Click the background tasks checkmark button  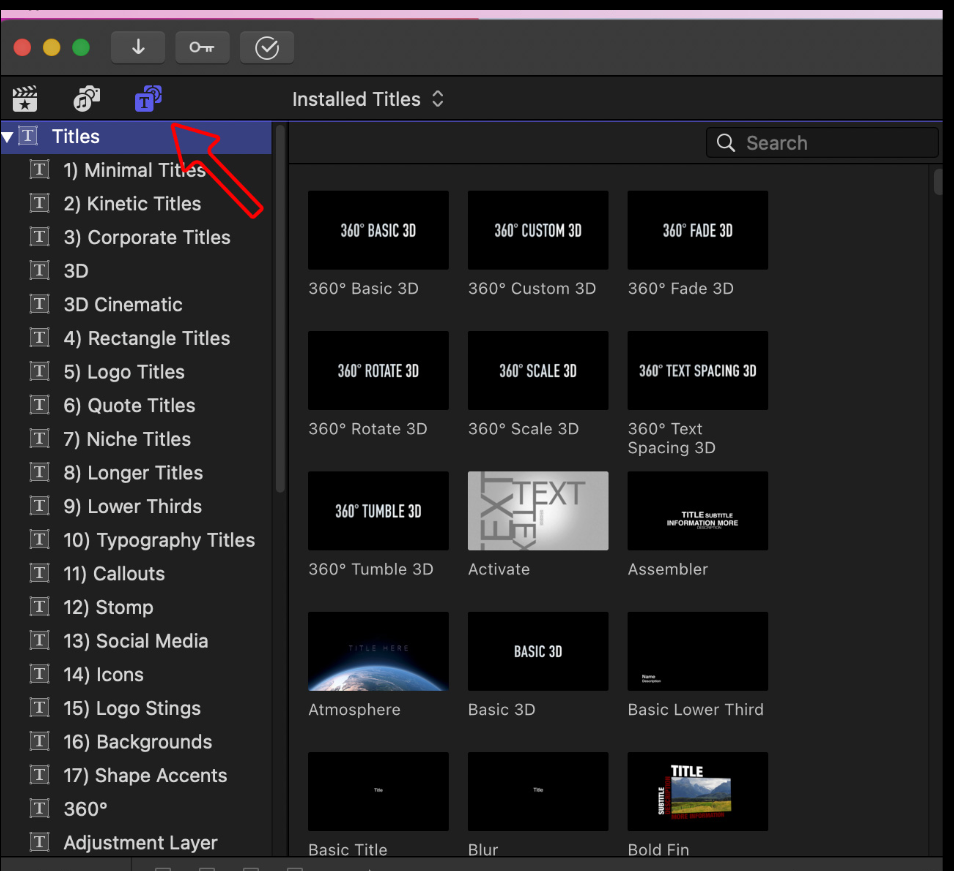[266, 47]
